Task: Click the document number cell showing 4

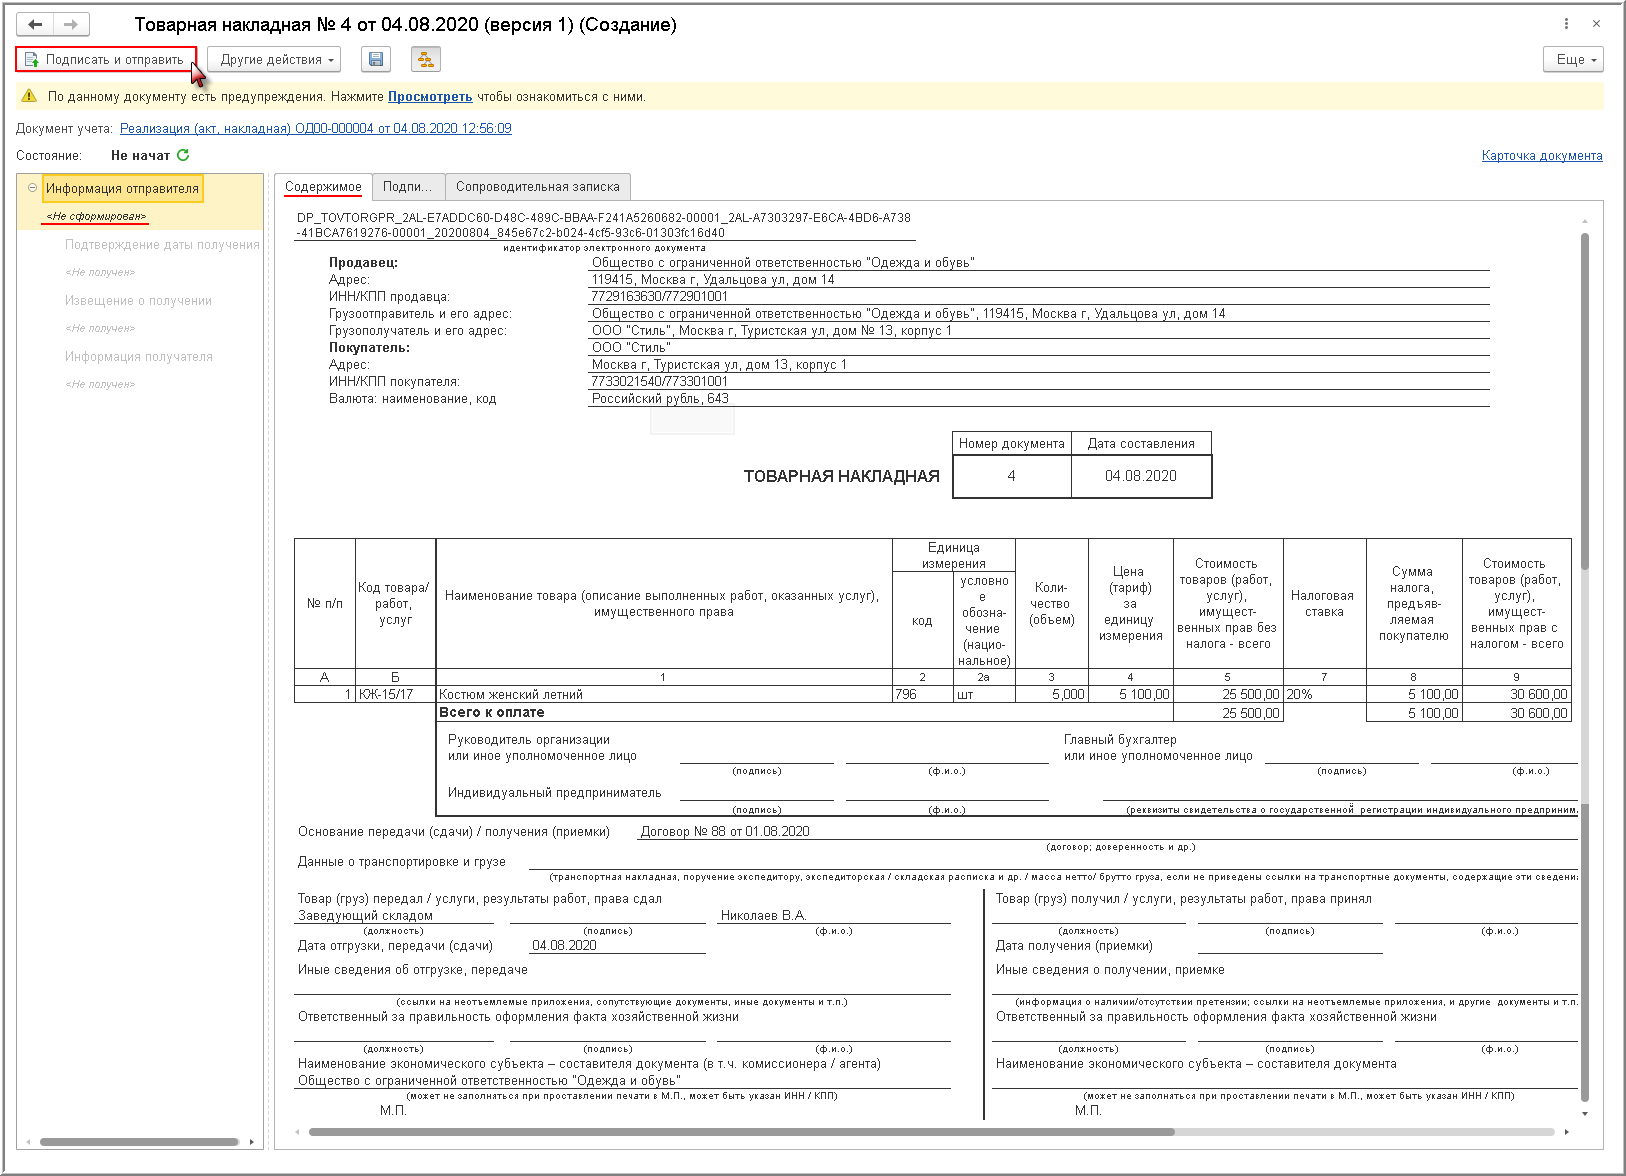Action: pos(1012,476)
